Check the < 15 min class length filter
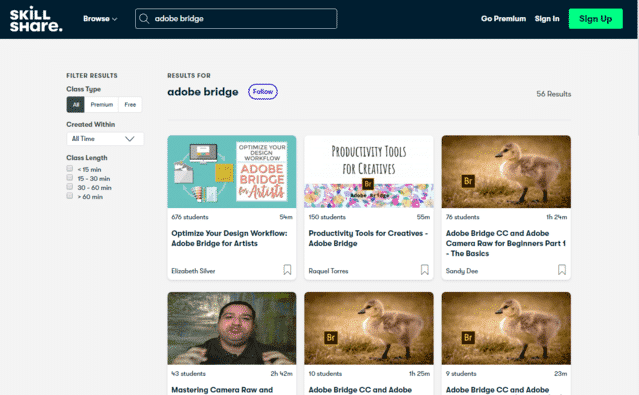The image size is (639, 395). coord(70,169)
